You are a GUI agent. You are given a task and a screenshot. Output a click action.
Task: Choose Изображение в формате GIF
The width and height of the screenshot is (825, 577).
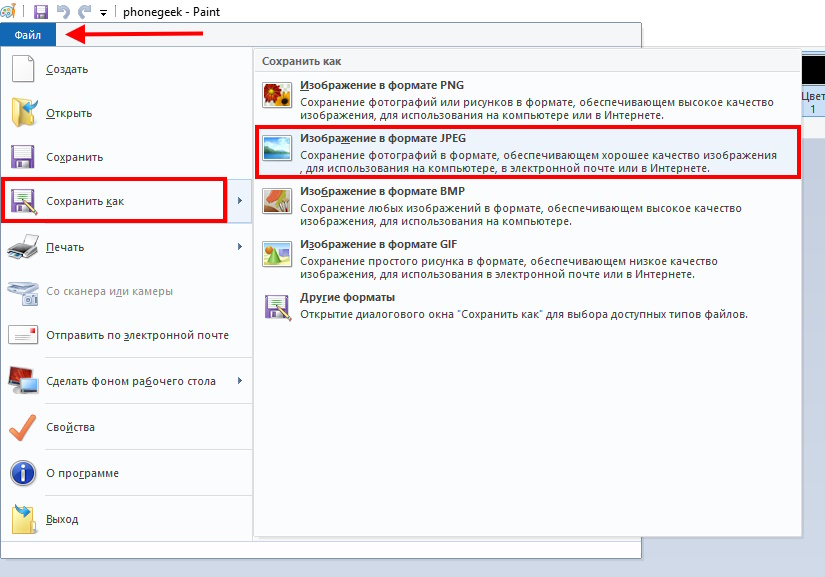pyautogui.click(x=528, y=259)
